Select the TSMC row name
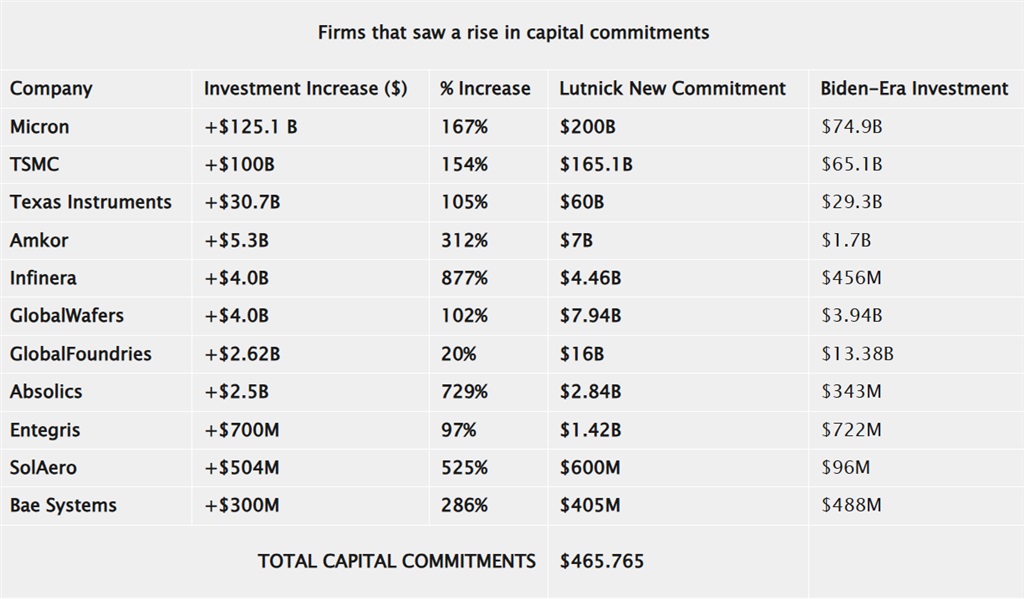The height and width of the screenshot is (599, 1024). [34, 164]
